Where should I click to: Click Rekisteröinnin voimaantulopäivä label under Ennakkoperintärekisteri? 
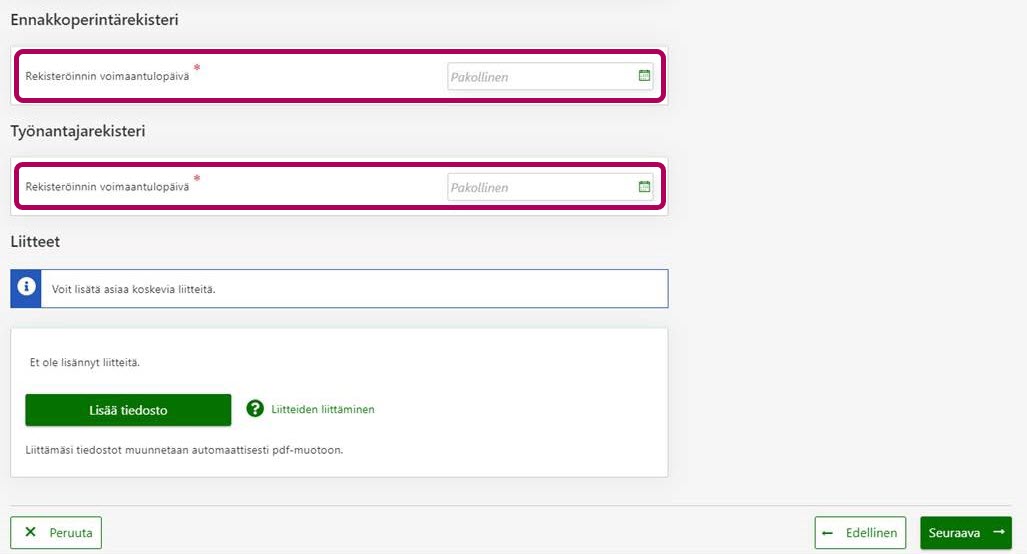pyautogui.click(x=107, y=76)
